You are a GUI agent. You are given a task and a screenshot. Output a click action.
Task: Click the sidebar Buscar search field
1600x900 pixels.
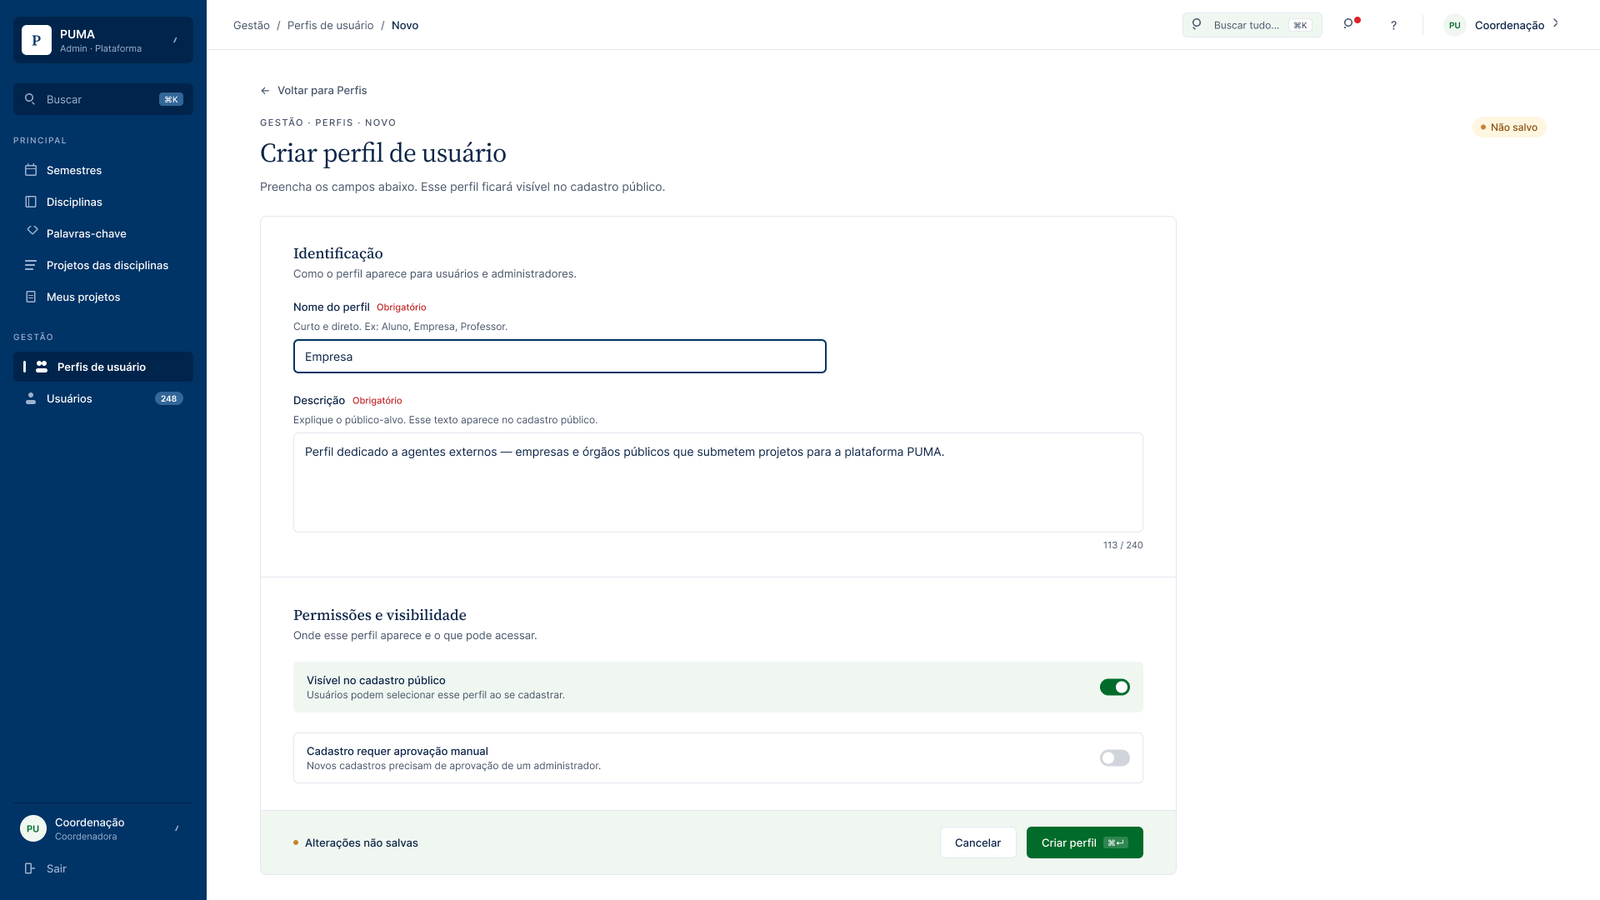coord(103,99)
